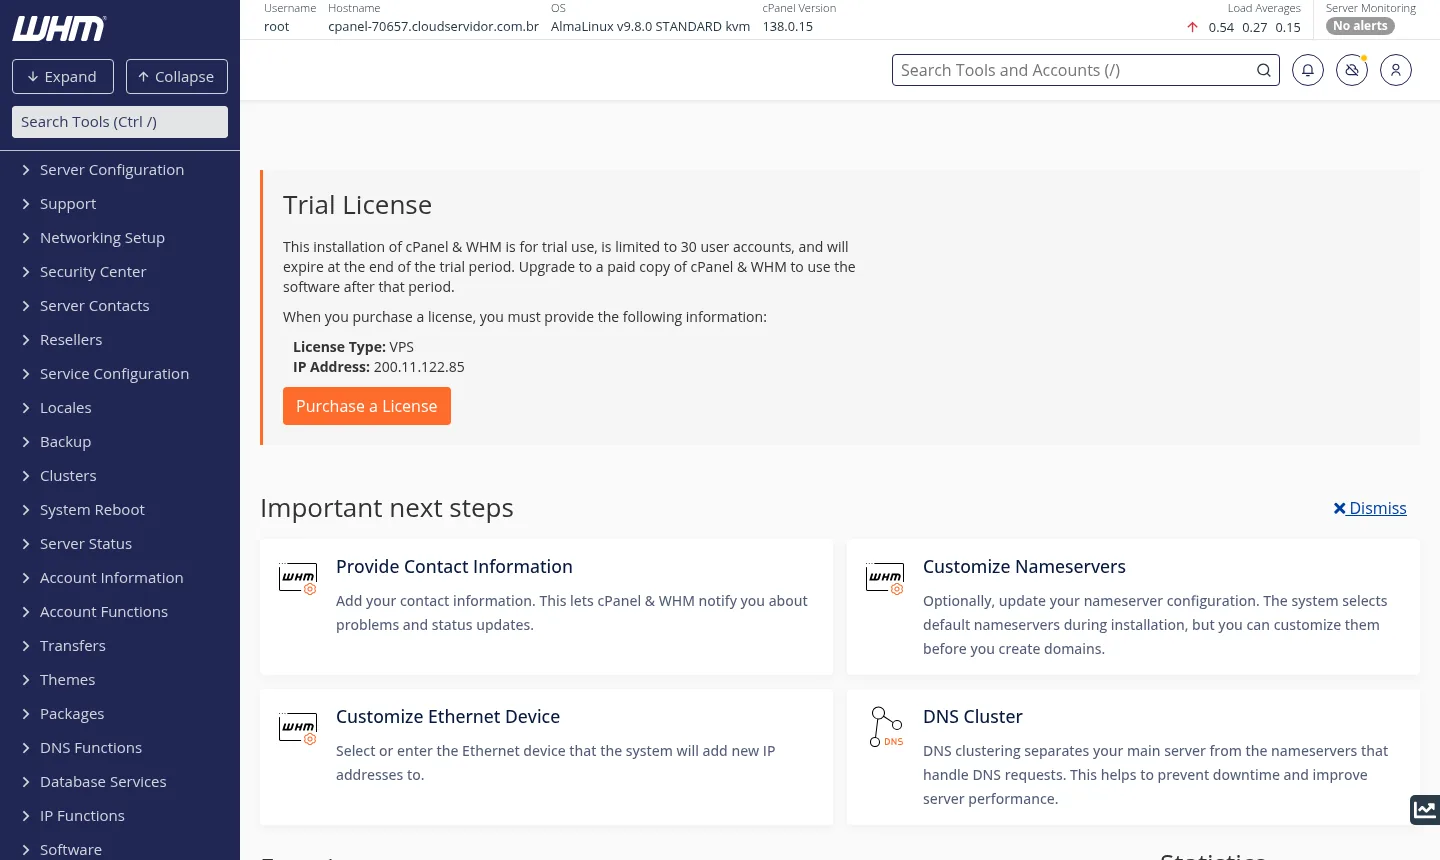
Task: Open System Reboot section
Action: click(x=120, y=510)
